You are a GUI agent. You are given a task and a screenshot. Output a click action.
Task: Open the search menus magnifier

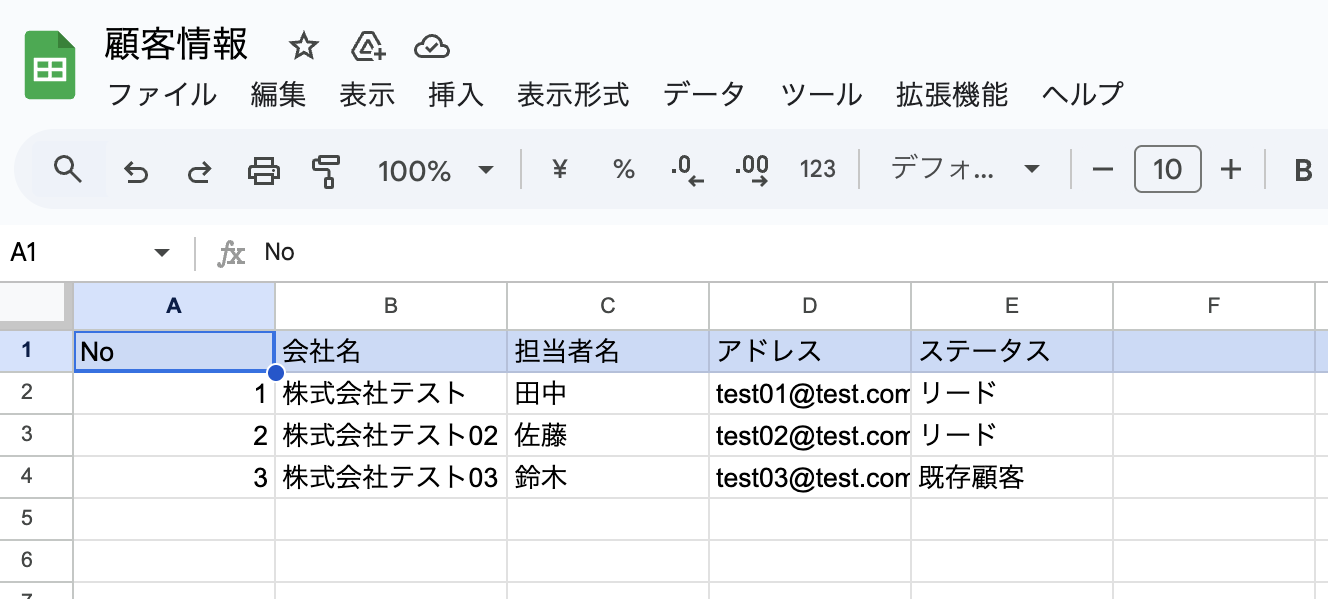(x=67, y=169)
